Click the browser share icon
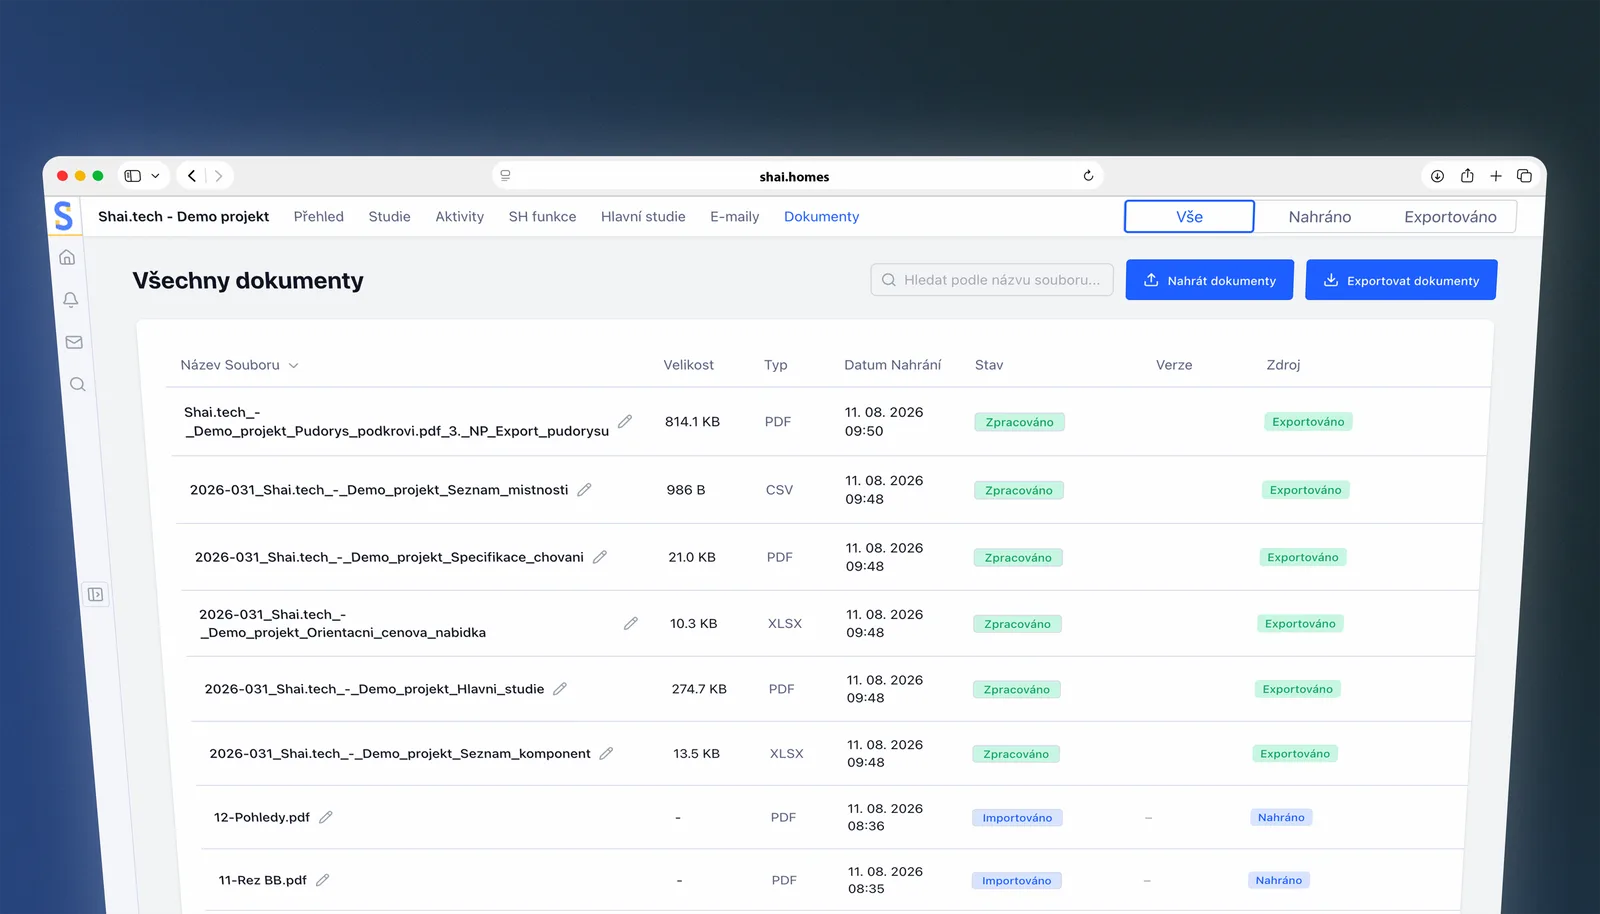 1467,176
